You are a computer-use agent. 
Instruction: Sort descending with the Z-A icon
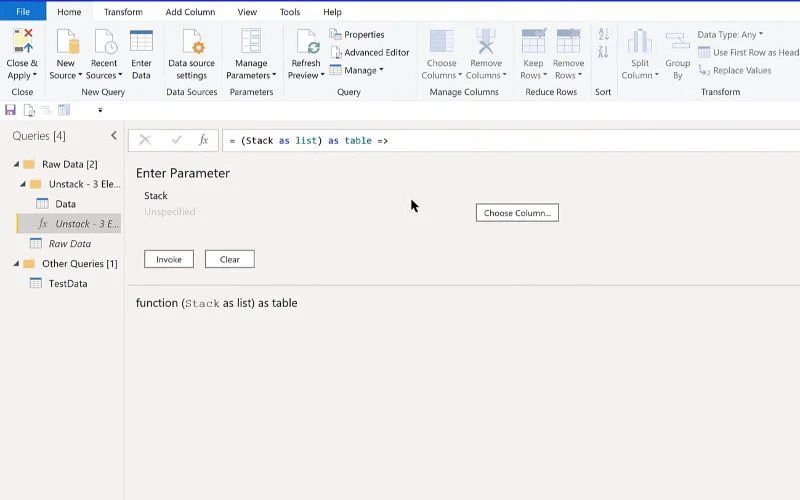tap(603, 52)
